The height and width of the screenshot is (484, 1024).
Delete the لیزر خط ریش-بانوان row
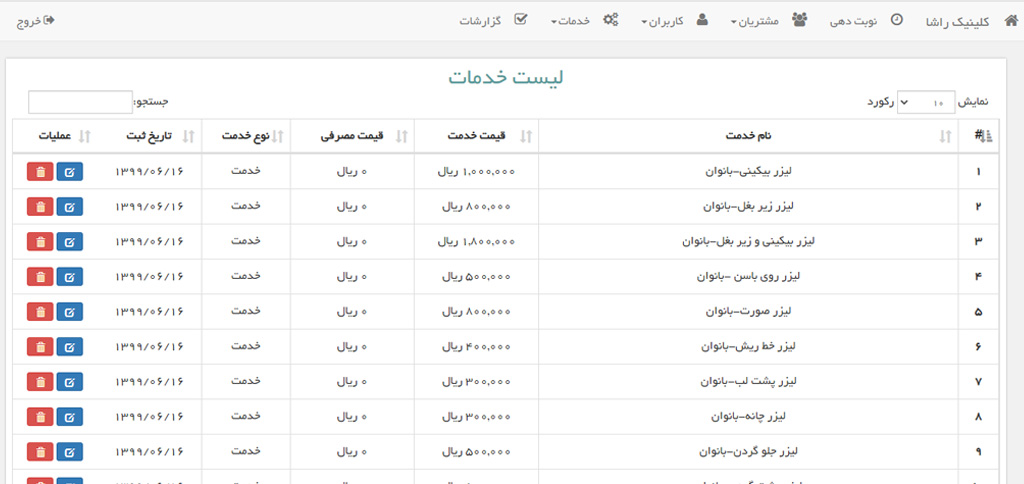coord(40,347)
